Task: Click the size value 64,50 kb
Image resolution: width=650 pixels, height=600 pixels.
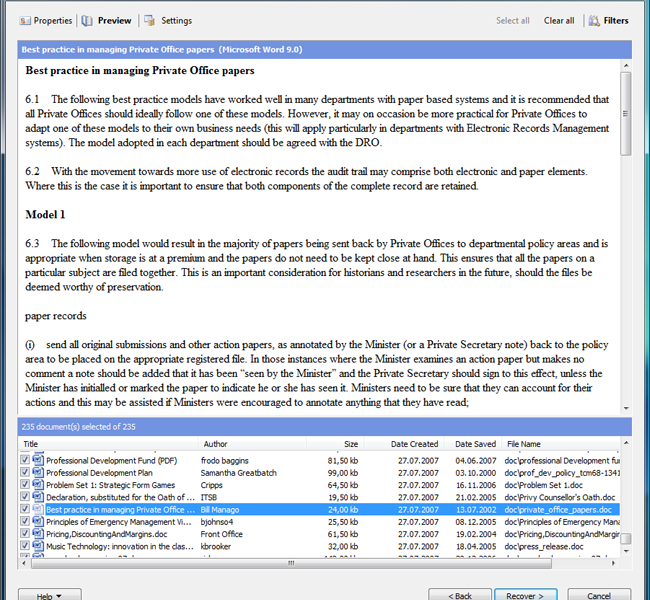Action: 343,485
